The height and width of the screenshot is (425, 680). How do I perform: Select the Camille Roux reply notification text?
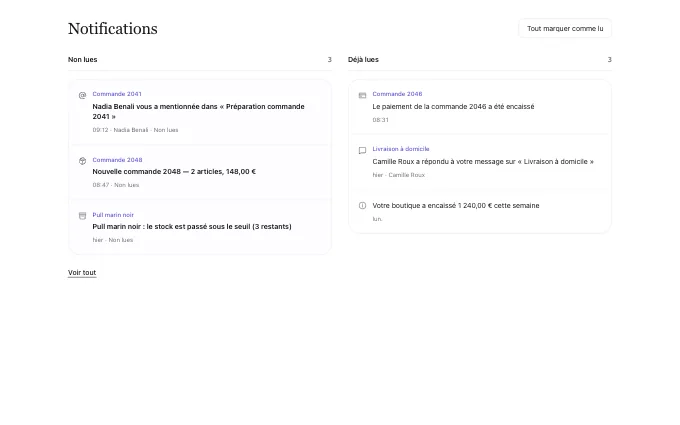[x=483, y=161]
